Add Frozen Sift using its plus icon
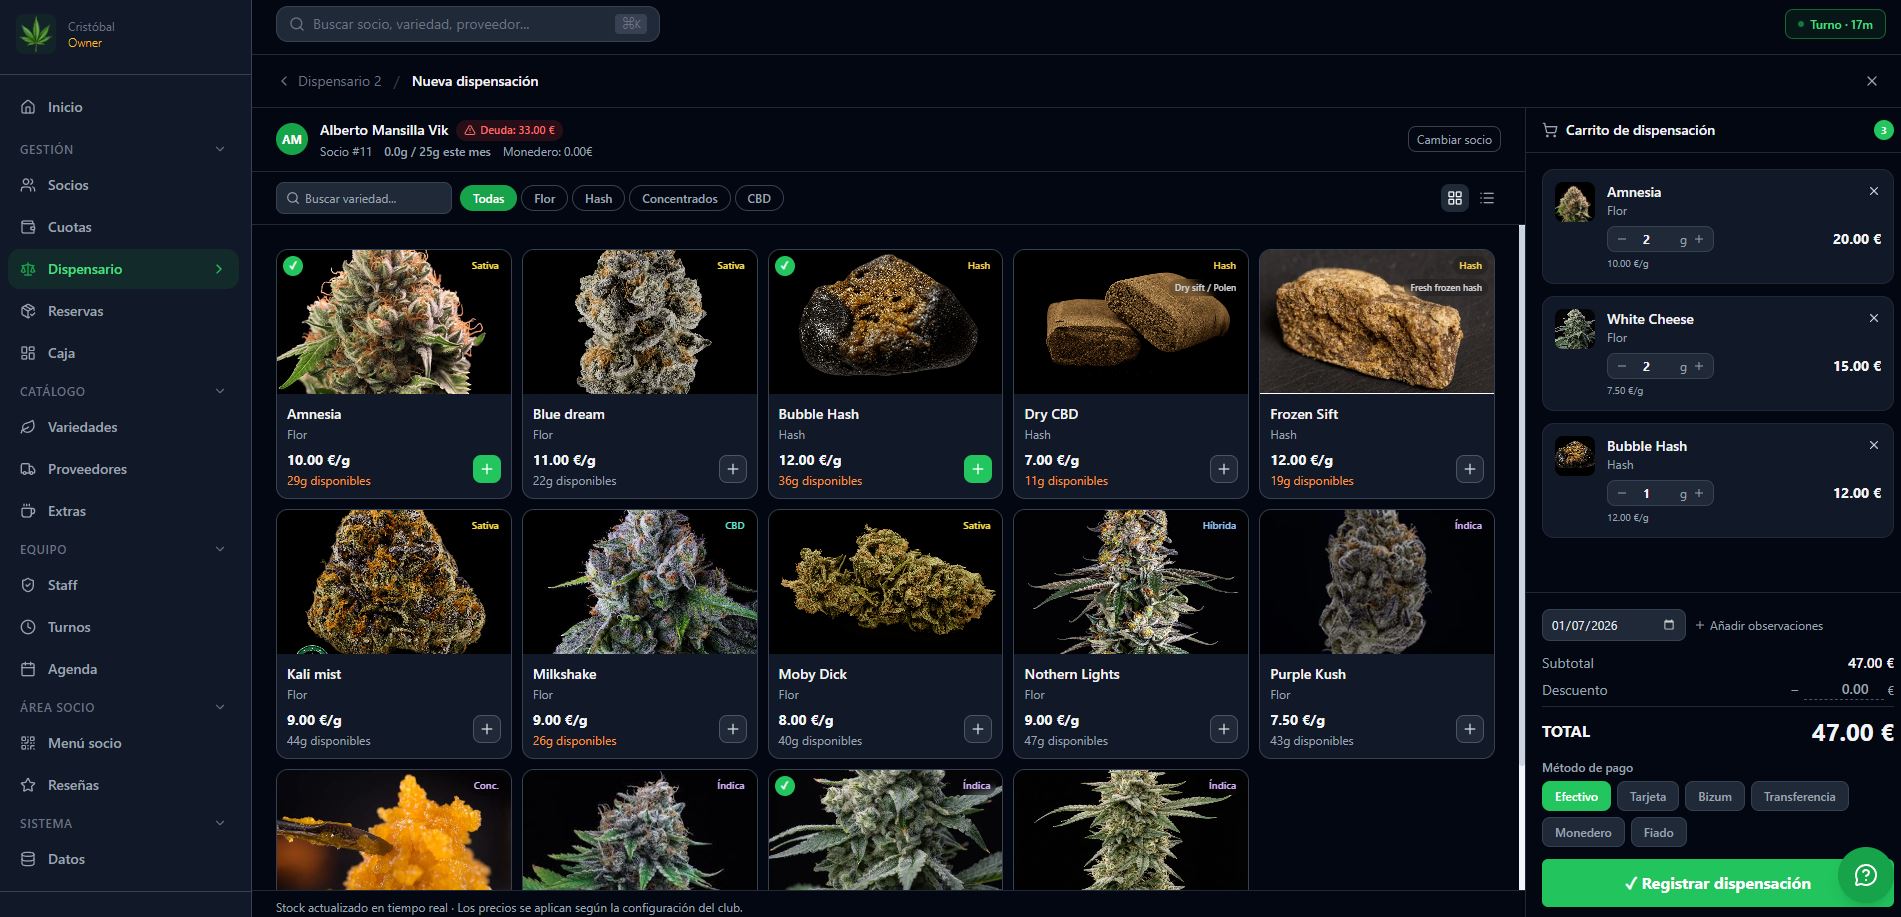 (1470, 469)
